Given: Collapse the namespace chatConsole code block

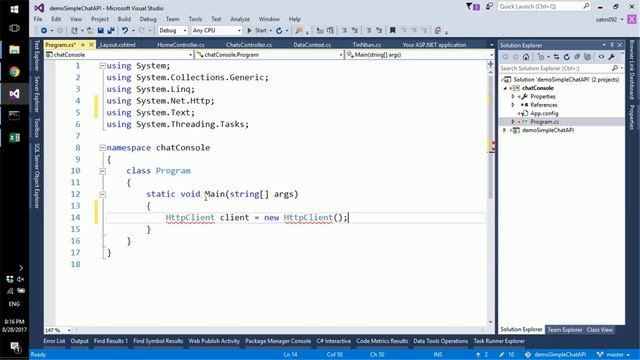Looking at the screenshot, I should [x=102, y=148].
